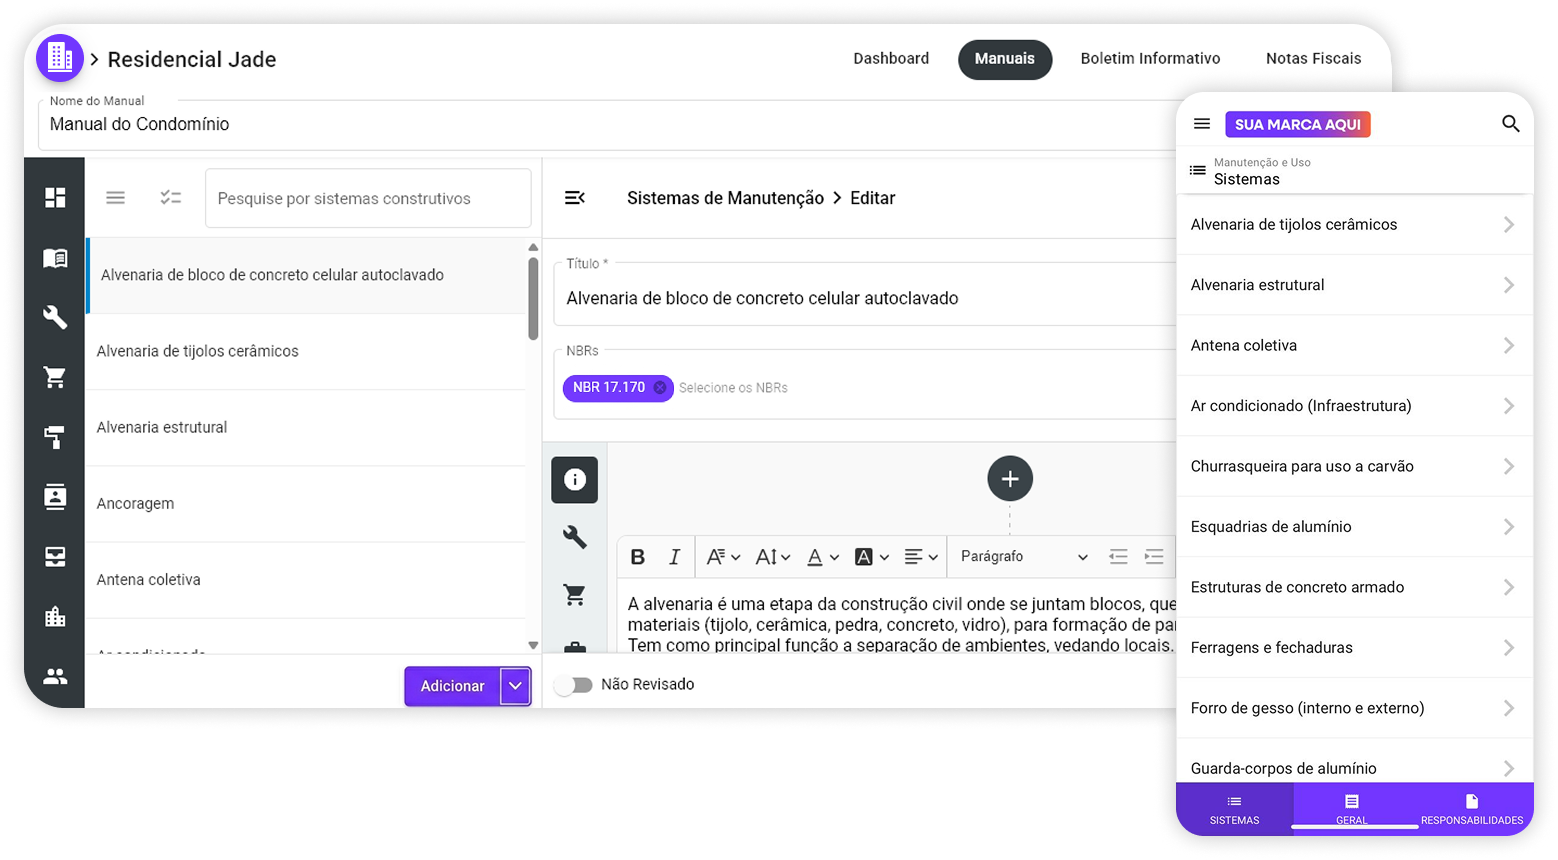Image resolution: width=1558 pixels, height=860 pixels.
Task: Open the Responsabilidades tab in mobile preview
Action: (x=1471, y=809)
